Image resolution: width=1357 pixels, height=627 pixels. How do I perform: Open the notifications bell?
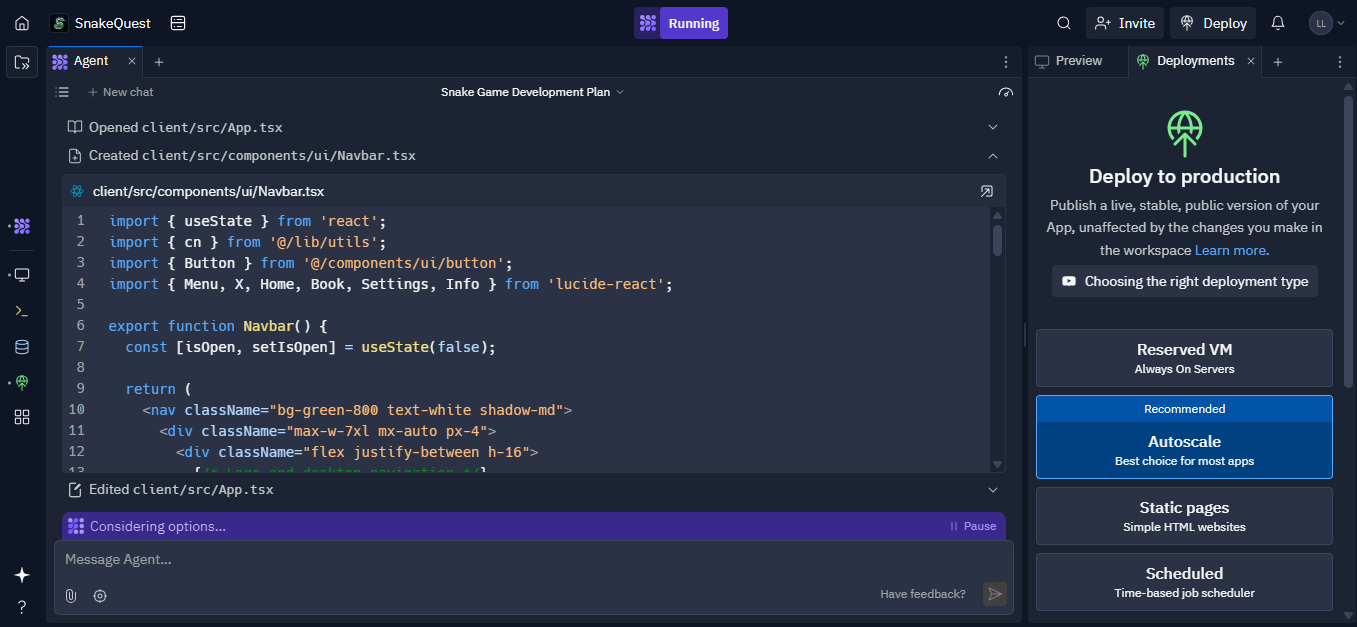[1278, 23]
